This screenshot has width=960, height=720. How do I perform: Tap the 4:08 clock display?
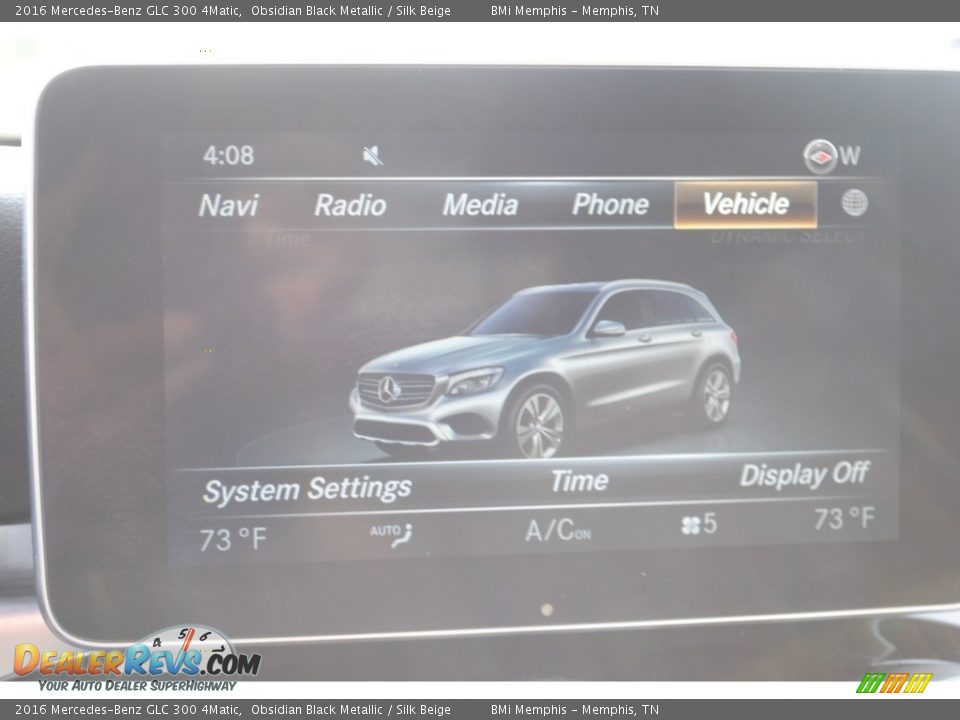(x=228, y=156)
